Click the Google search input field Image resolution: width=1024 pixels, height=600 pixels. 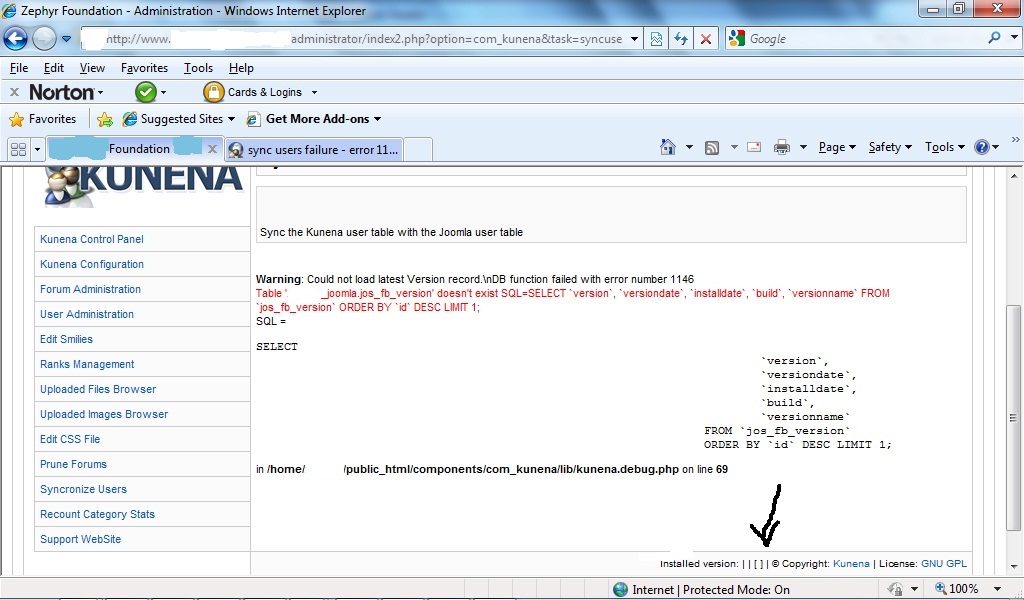tap(865, 39)
